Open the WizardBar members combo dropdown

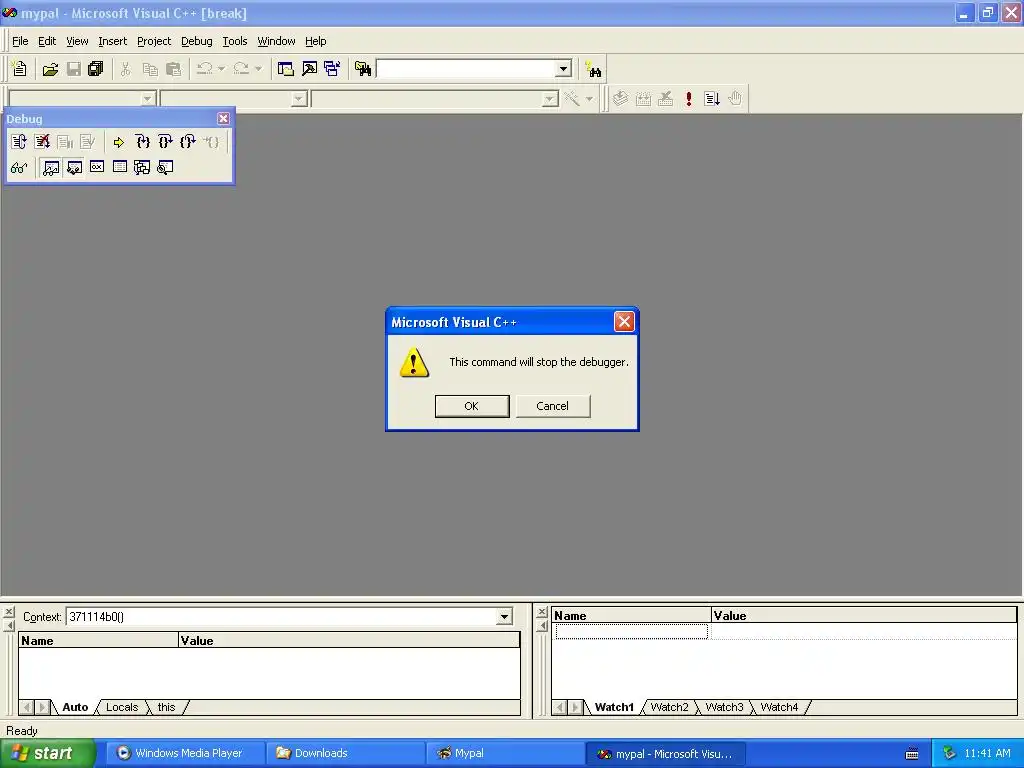coord(550,99)
